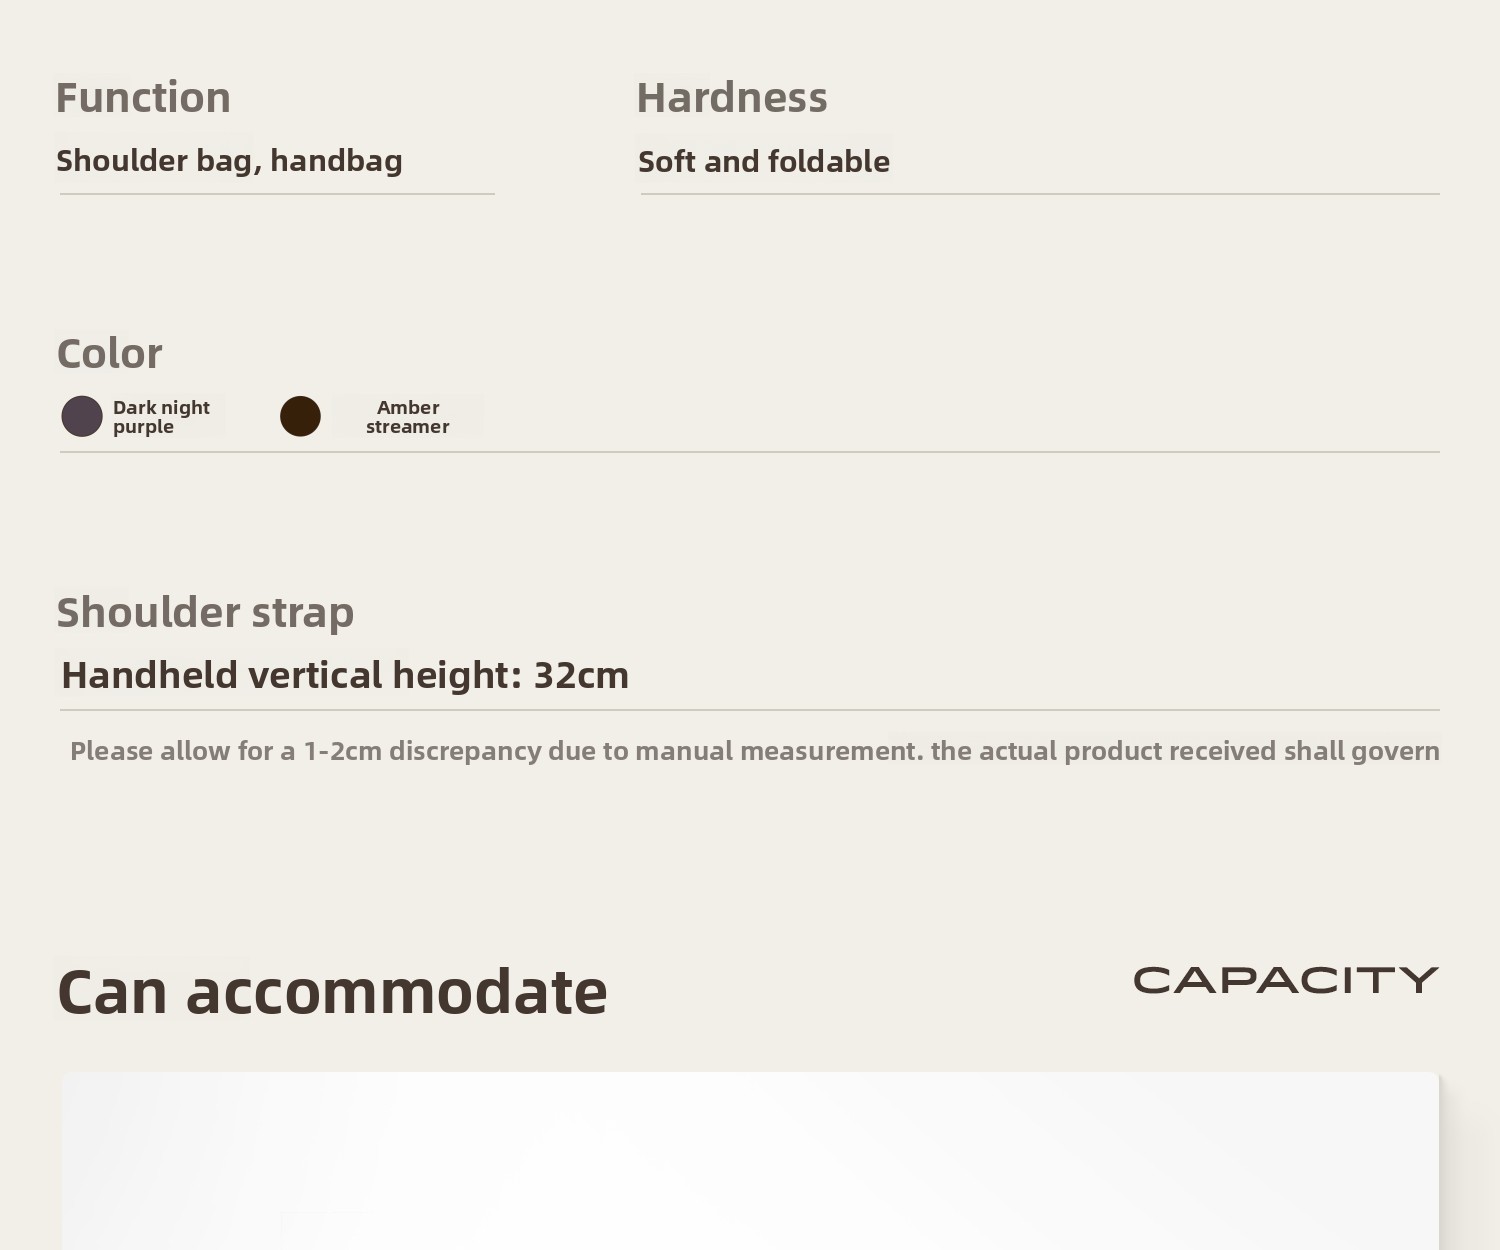
Task: Click the divider line under Handheld vertical height
Action: pos(750,710)
